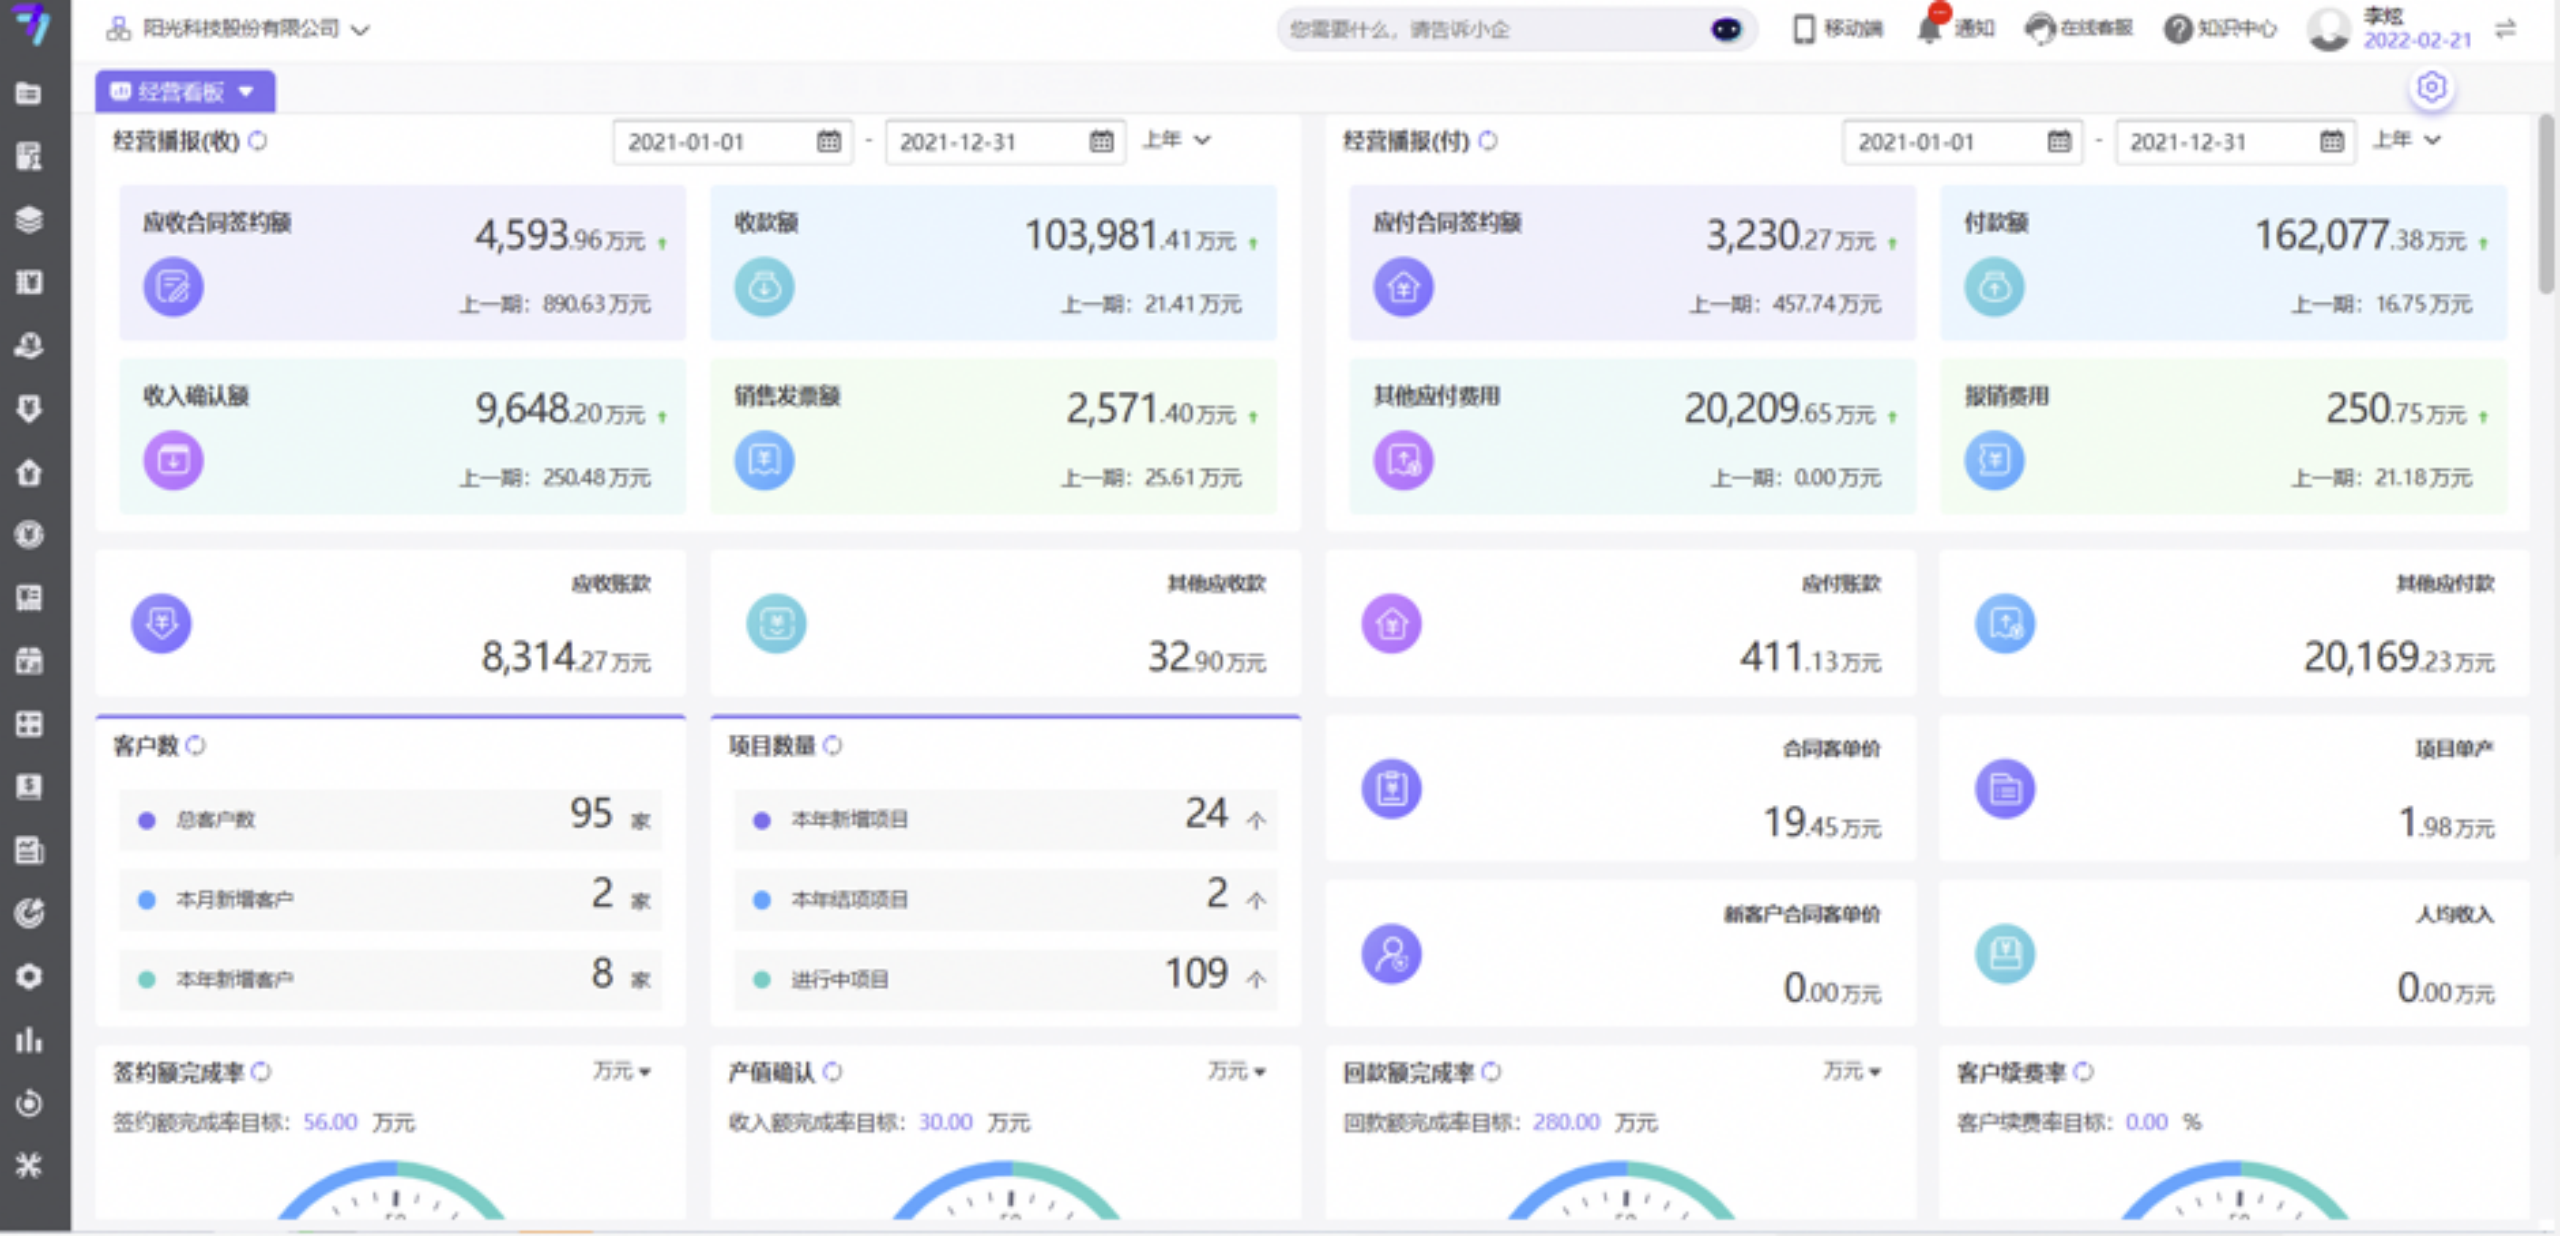Refresh the 项目数量 panel
Screen dimensions: 2560x1236
coord(832,745)
